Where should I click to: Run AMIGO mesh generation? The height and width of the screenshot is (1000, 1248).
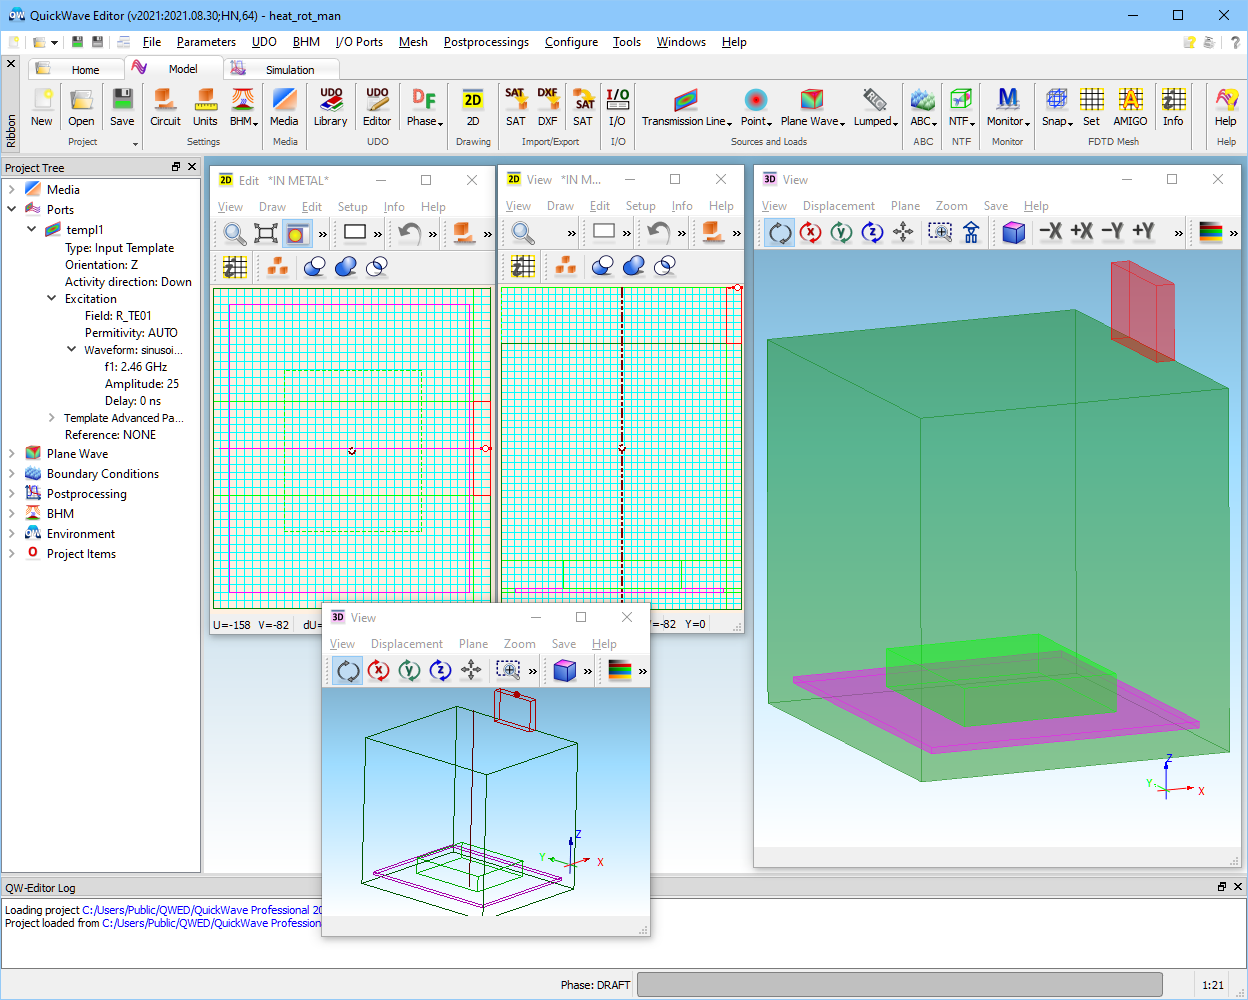pyautogui.click(x=1130, y=107)
